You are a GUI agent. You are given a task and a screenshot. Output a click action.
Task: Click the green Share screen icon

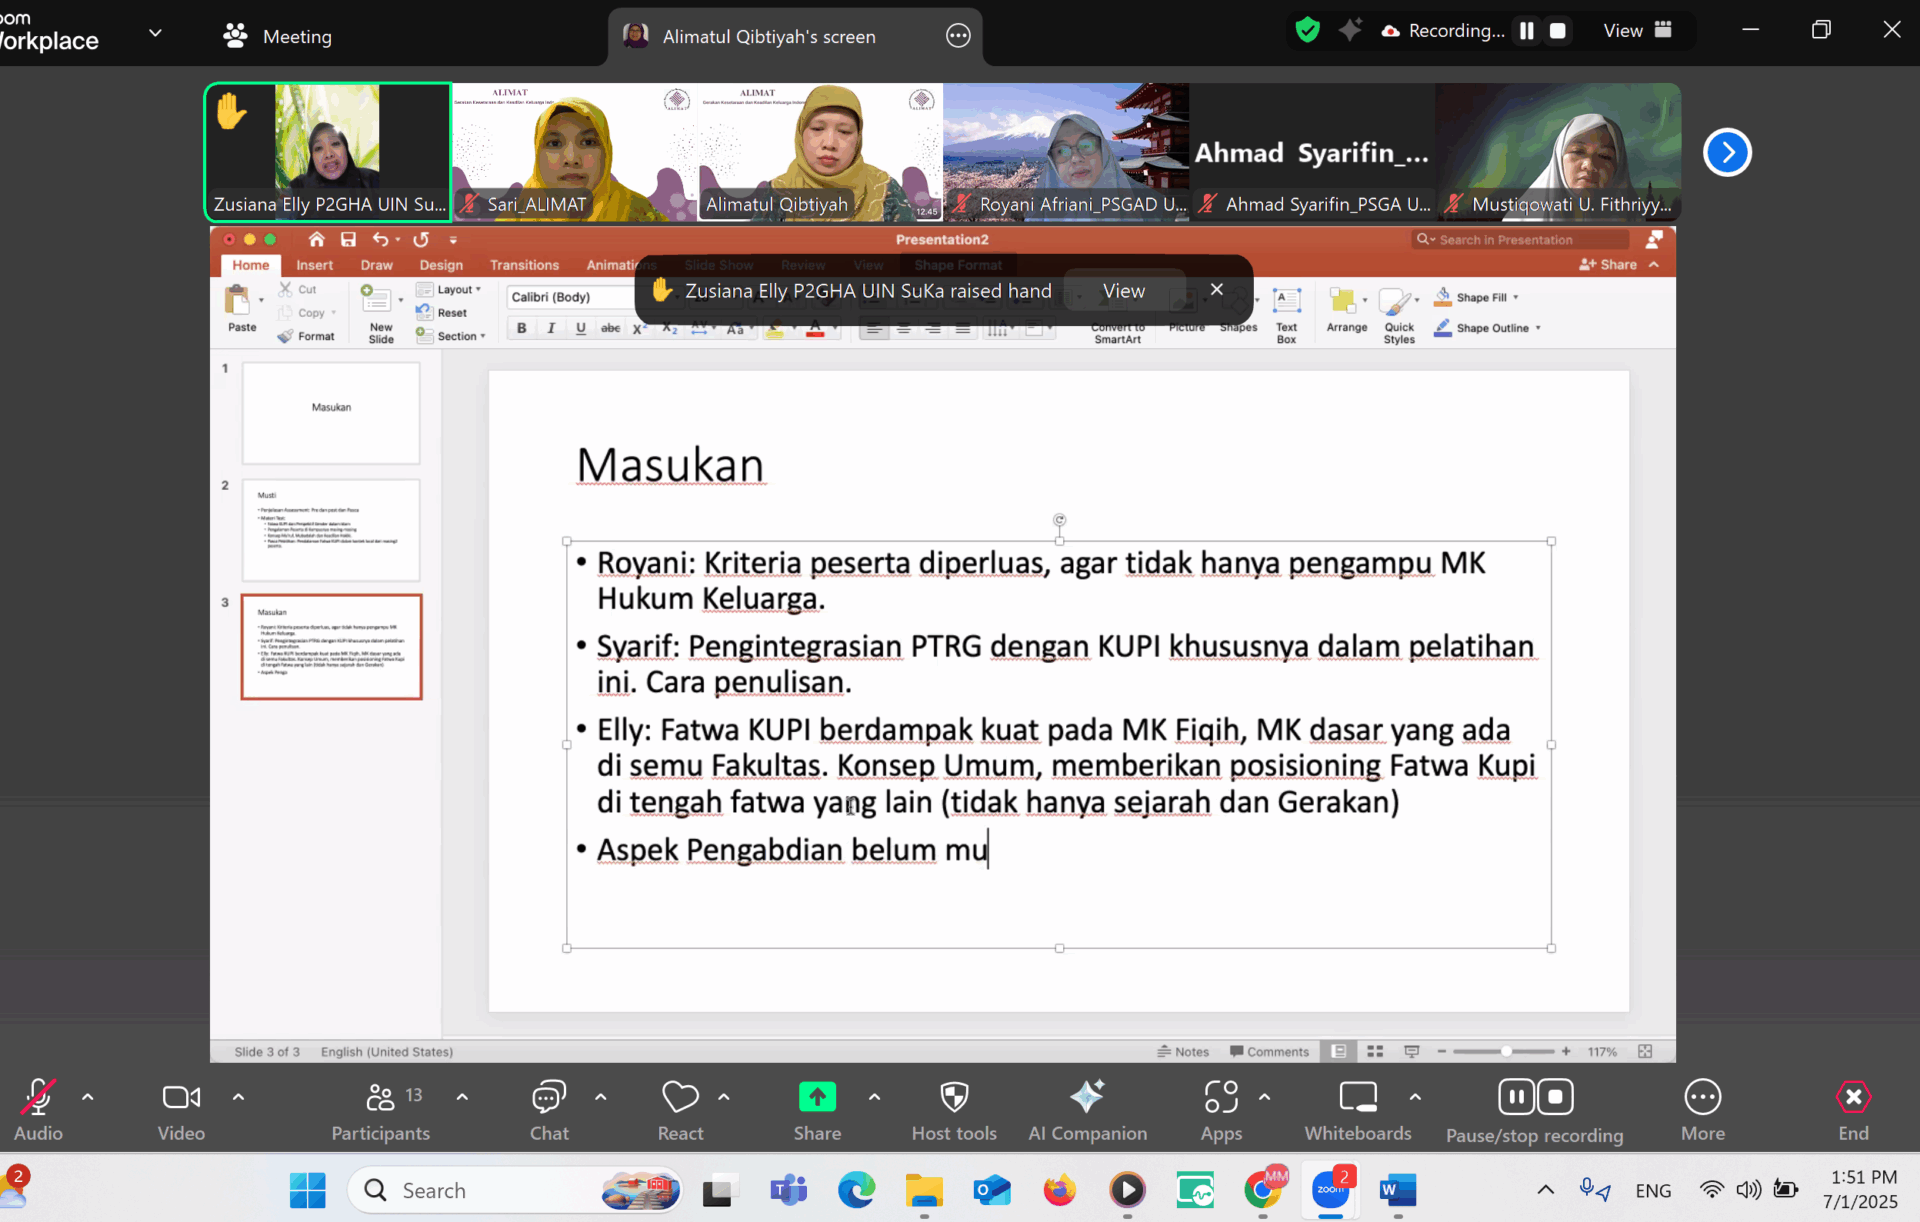point(816,1098)
